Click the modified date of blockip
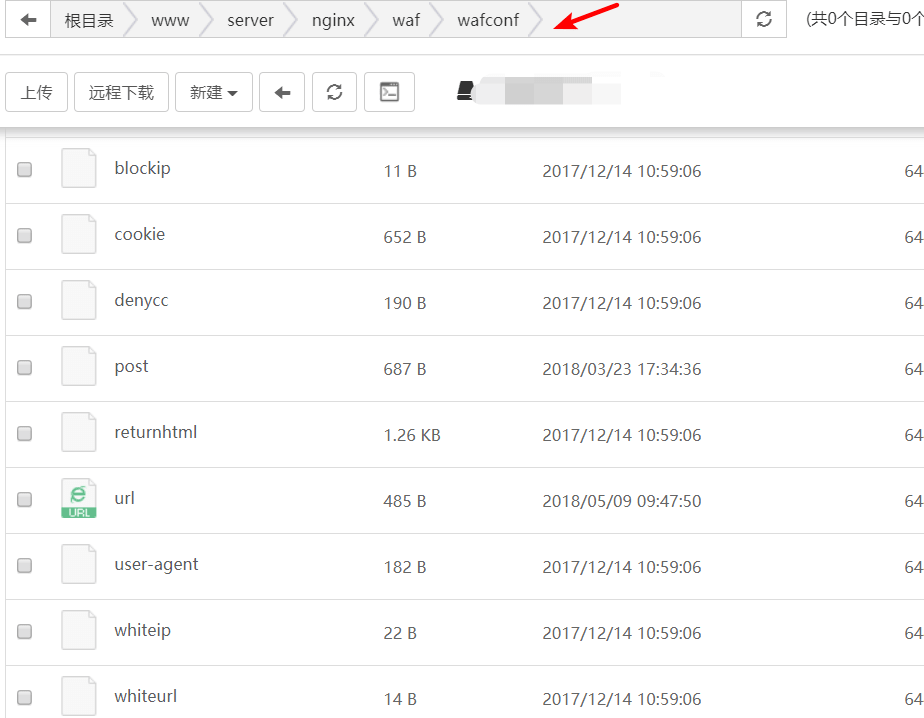 pos(622,171)
